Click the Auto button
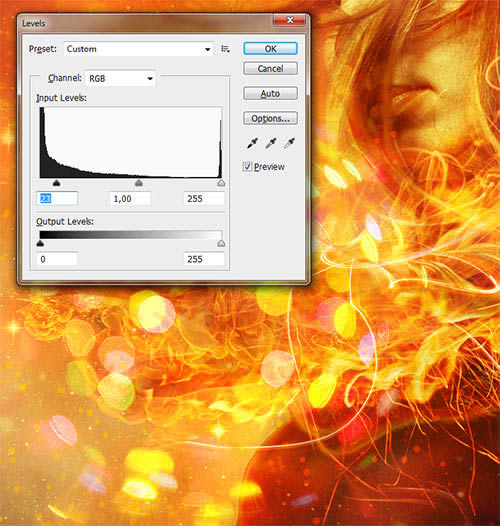This screenshot has height=526, width=500. coord(270,93)
